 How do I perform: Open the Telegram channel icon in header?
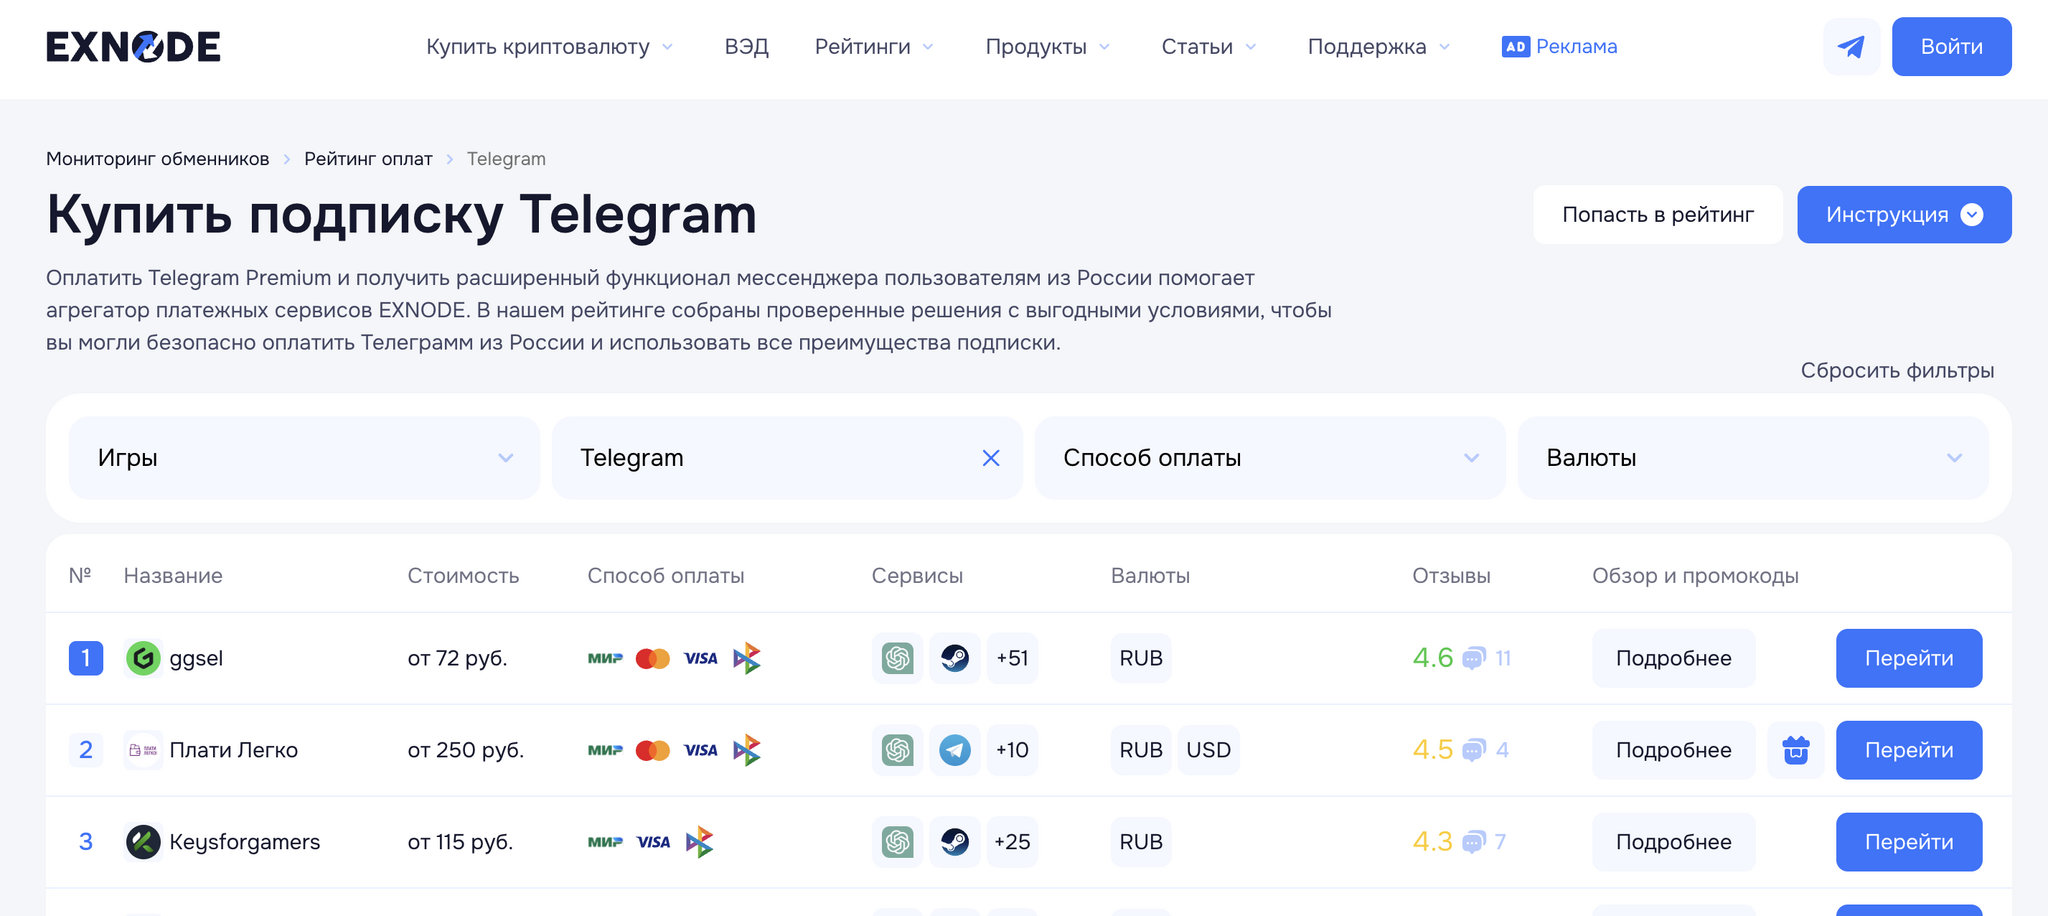1851,47
